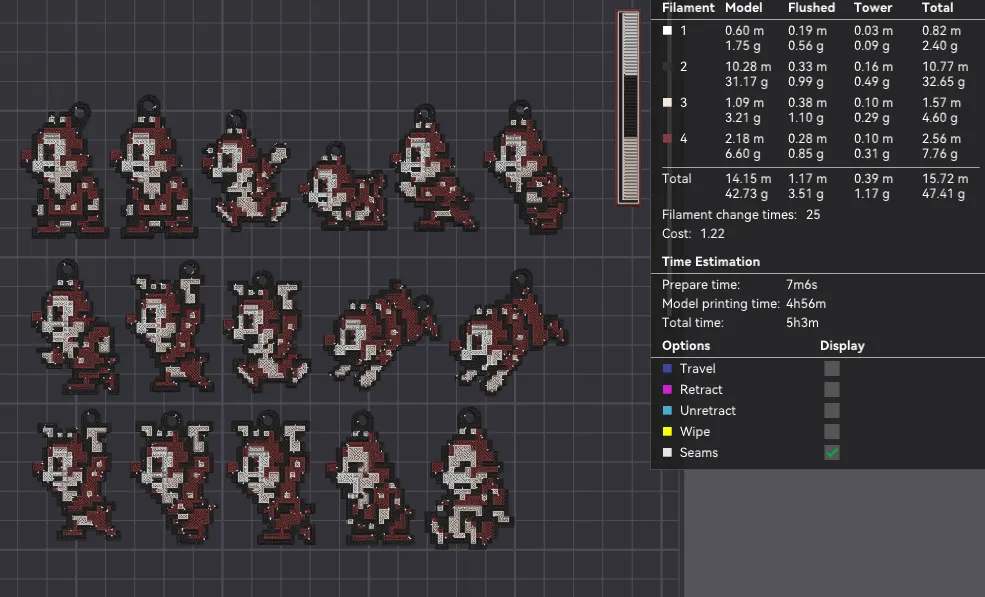This screenshot has width=985, height=597.
Task: Click the Tower column header
Action: coord(873,8)
